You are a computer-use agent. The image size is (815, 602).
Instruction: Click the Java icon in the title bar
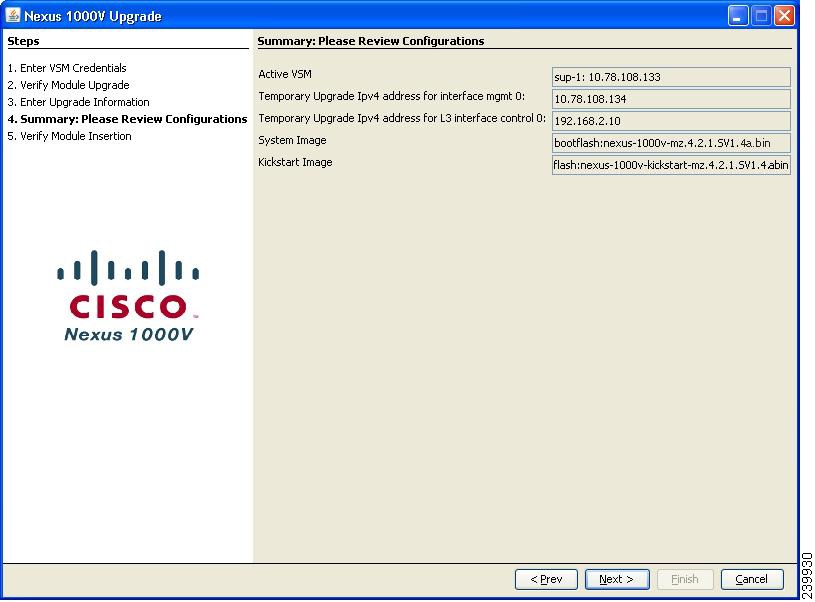pyautogui.click(x=12, y=15)
